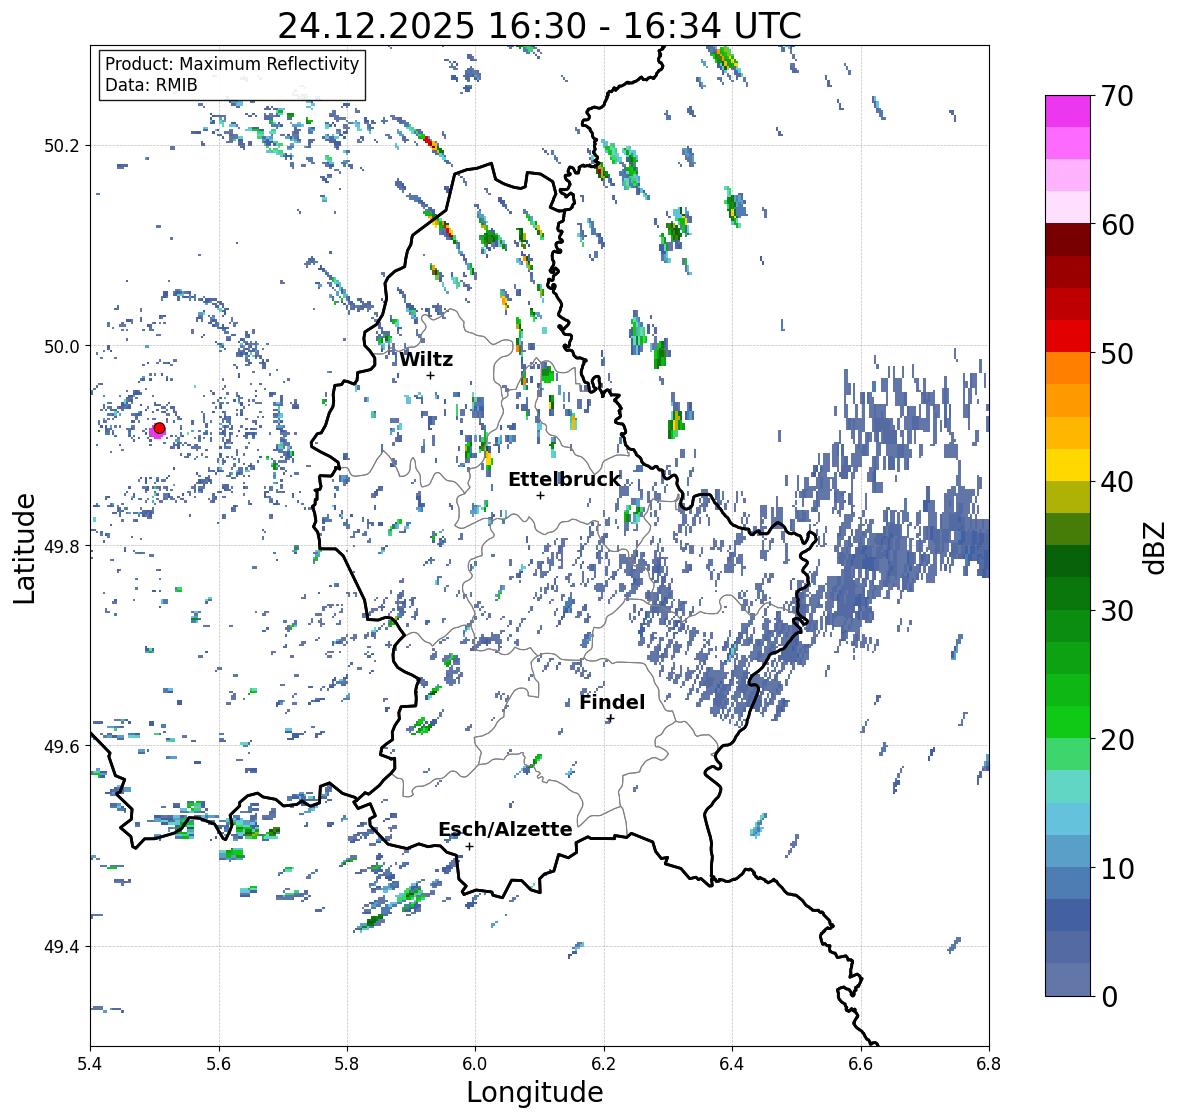Image resolution: width=1179 pixels, height=1117 pixels.
Task: Click the 60 value on colorbar
Action: (1117, 225)
